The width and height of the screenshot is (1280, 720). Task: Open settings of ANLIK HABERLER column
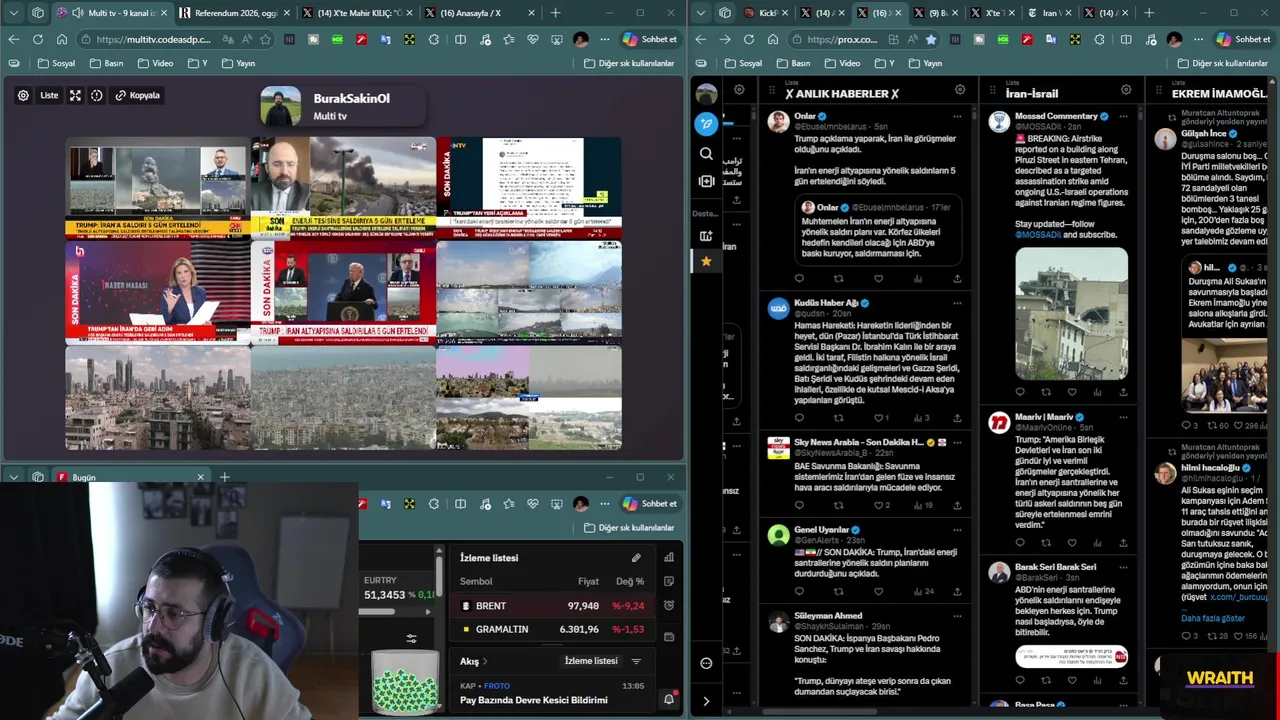(x=960, y=90)
